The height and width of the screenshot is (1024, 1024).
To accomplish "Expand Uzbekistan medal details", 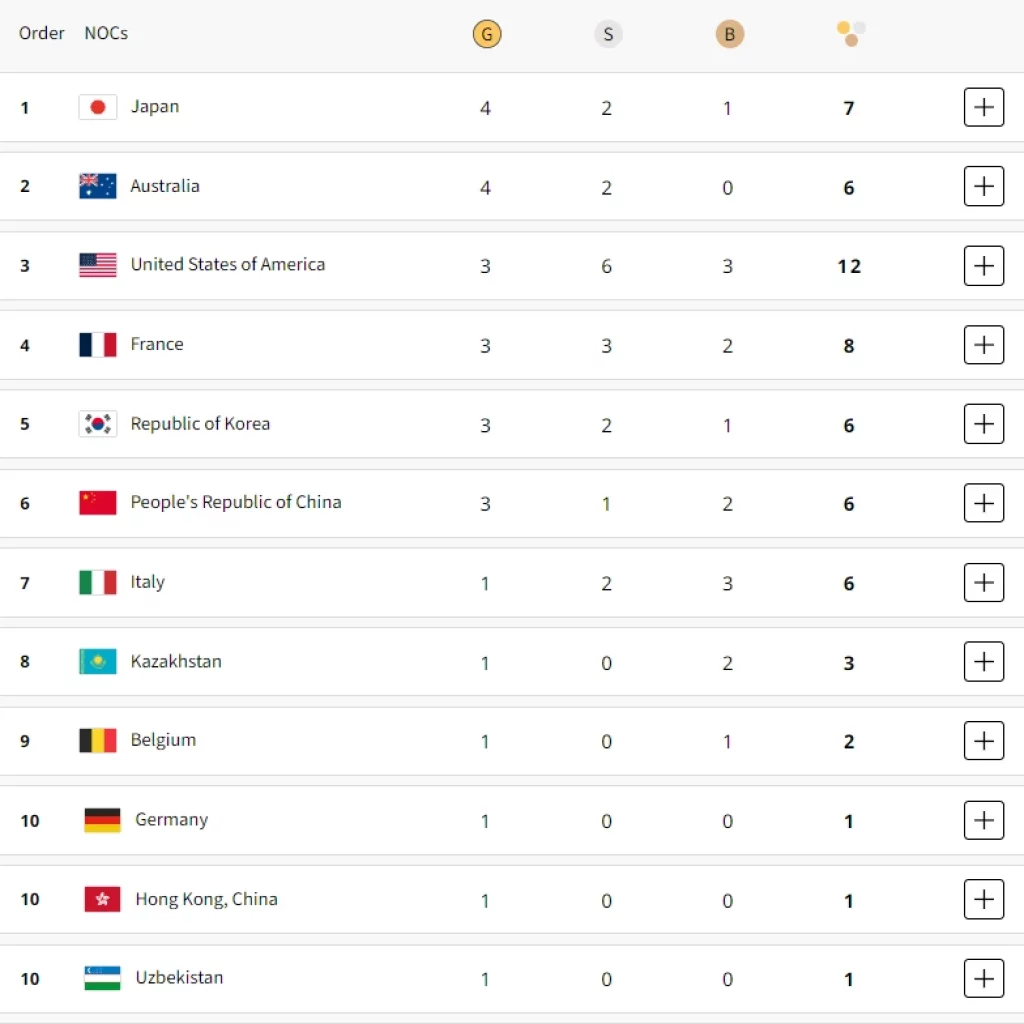I will pyautogui.click(x=983, y=978).
